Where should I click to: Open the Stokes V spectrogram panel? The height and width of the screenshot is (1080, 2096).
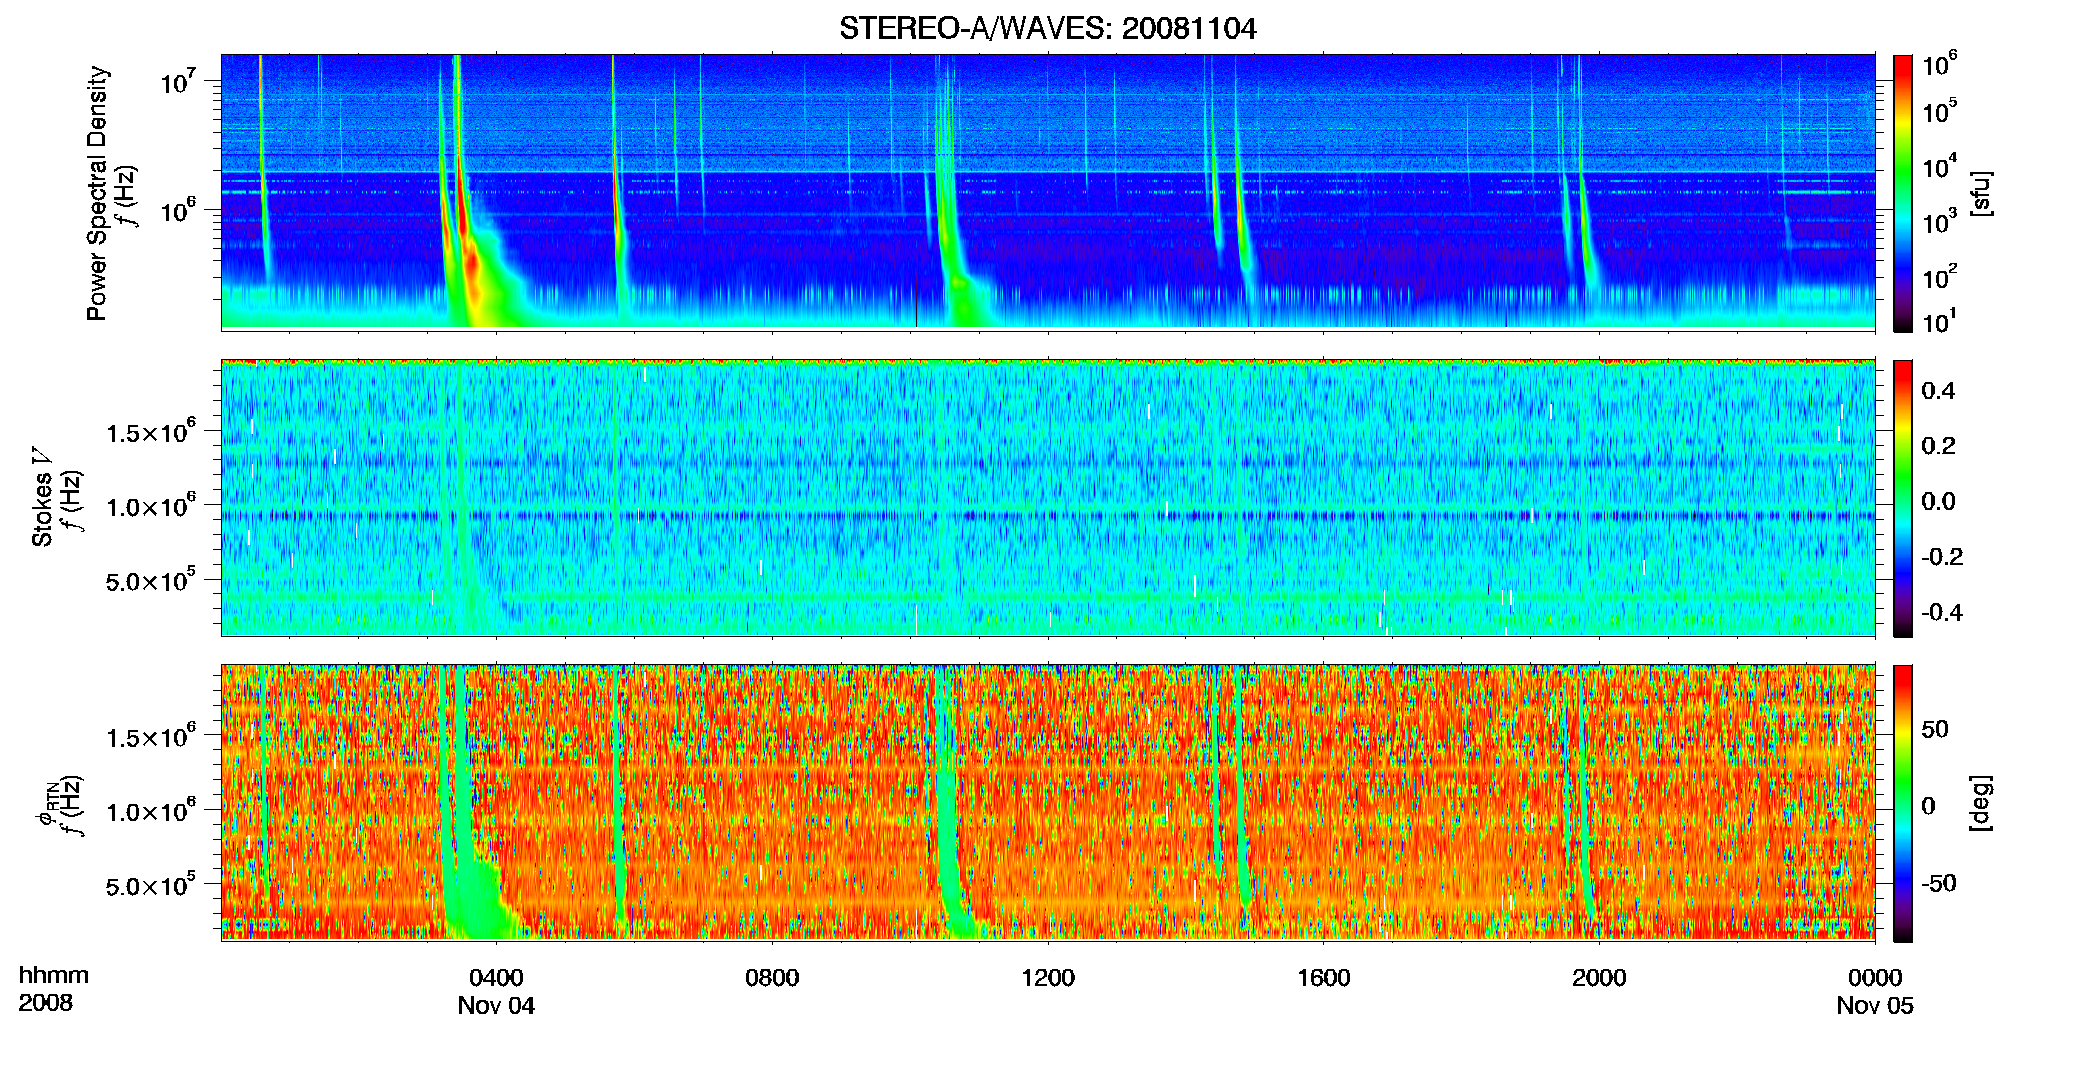[x=1048, y=497]
